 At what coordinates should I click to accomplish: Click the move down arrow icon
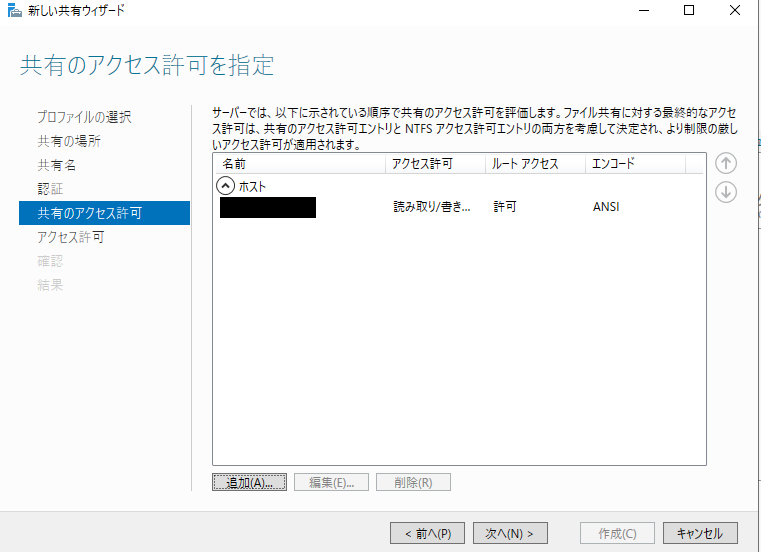(726, 192)
